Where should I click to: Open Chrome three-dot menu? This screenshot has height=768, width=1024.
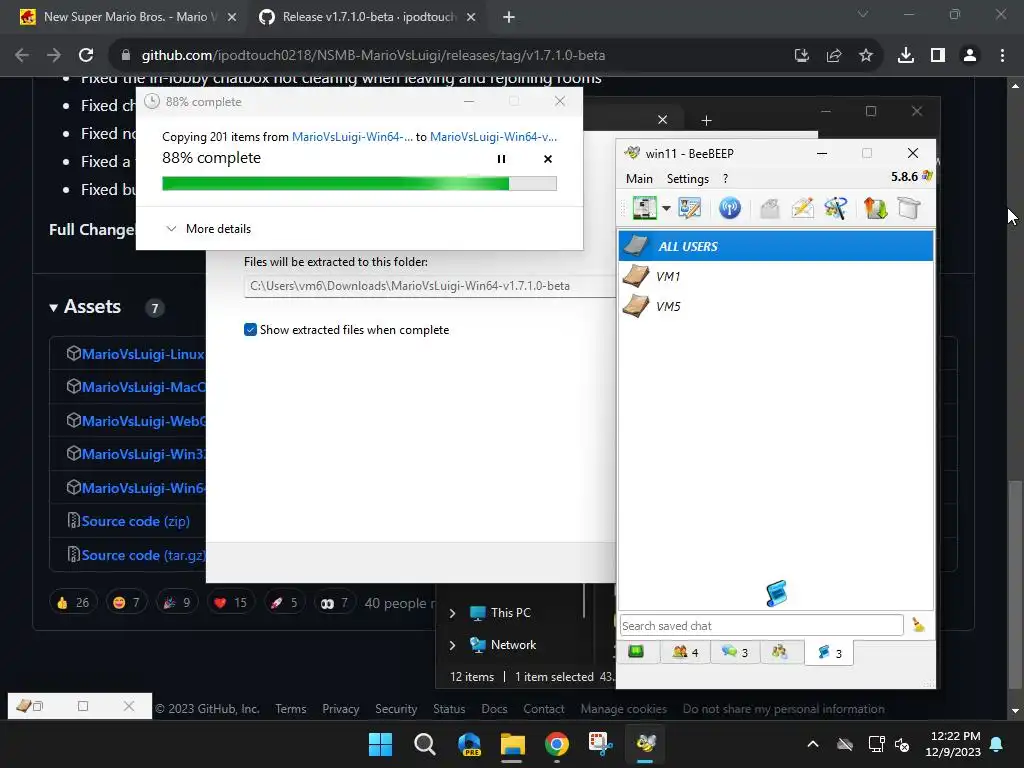(x=1002, y=56)
